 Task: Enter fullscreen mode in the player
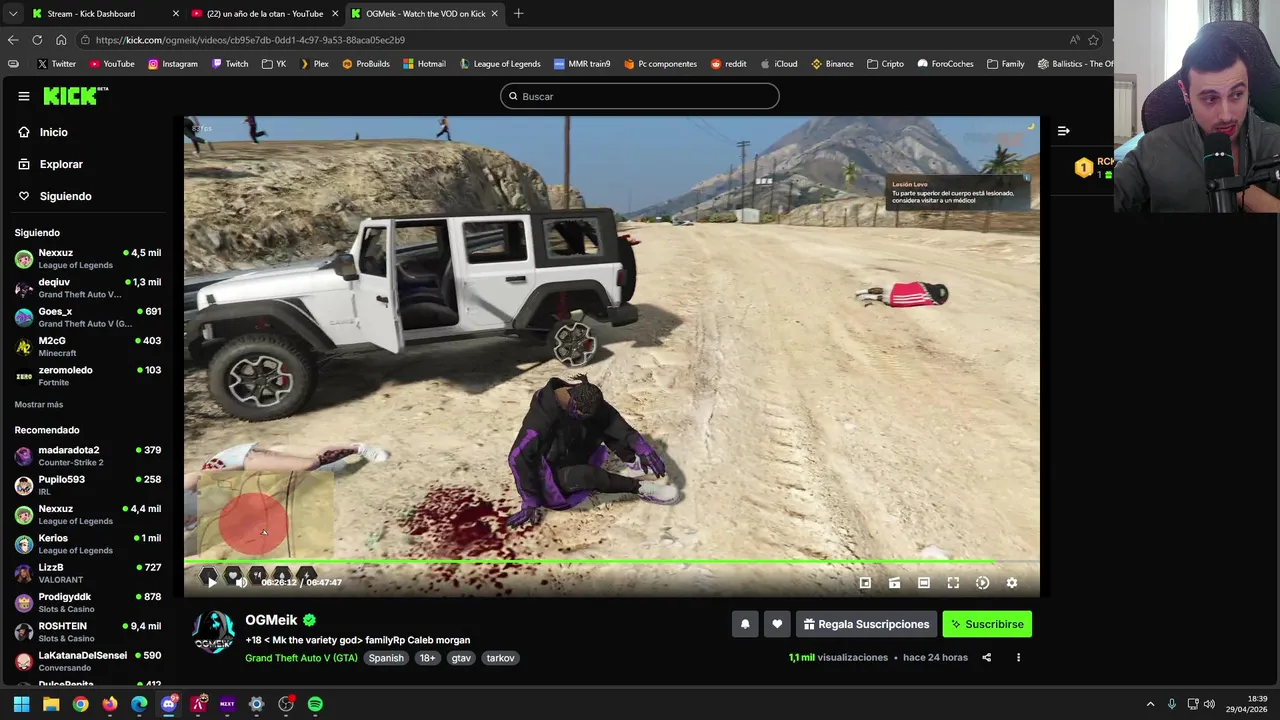point(953,583)
